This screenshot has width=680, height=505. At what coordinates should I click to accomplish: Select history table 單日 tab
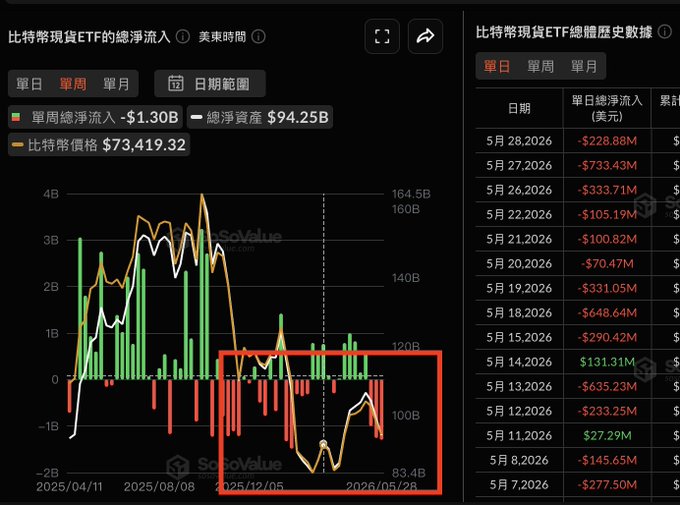[497, 66]
